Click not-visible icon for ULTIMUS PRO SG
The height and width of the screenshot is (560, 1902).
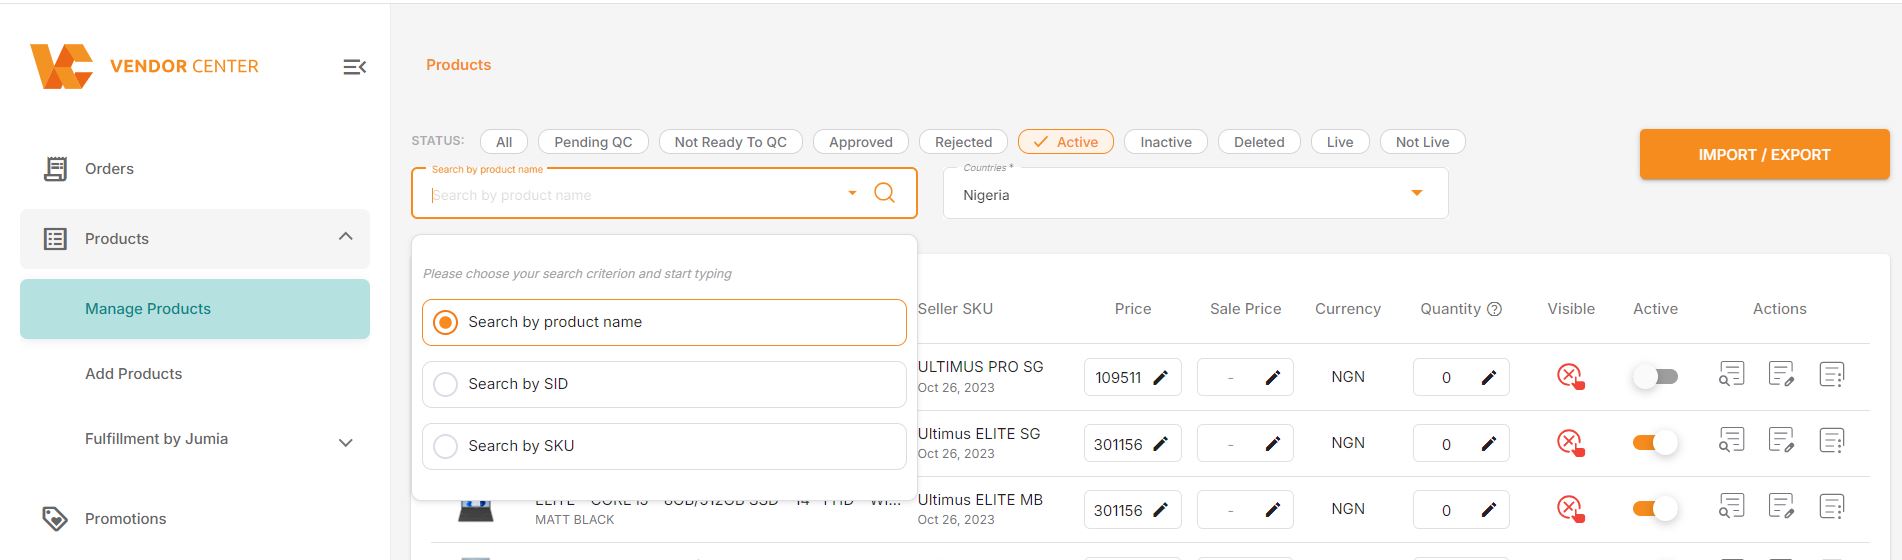pyautogui.click(x=1570, y=377)
